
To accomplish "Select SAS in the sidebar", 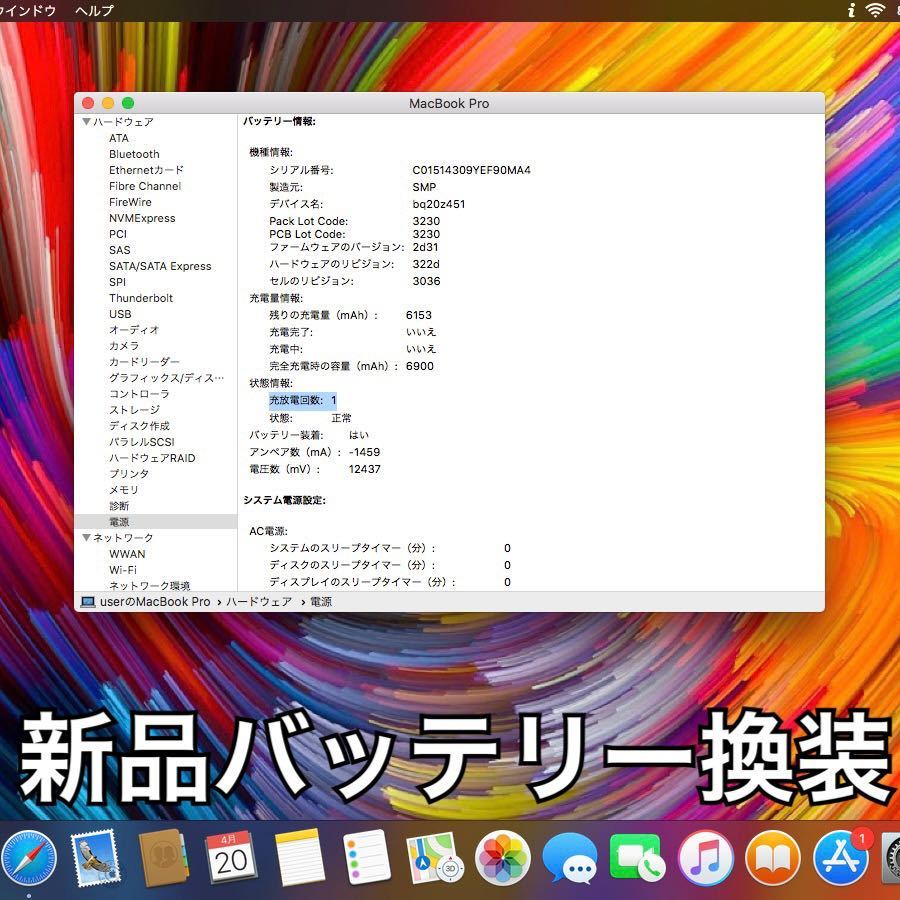I will coord(119,250).
